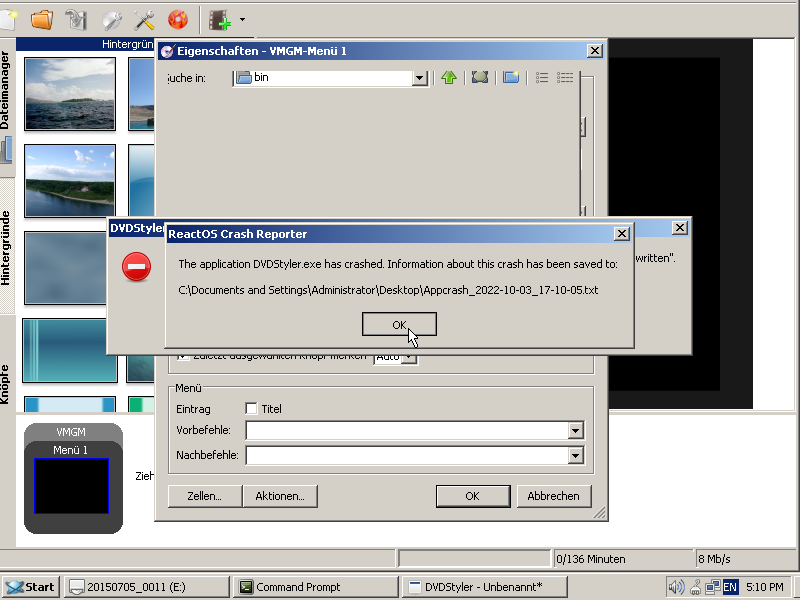Click the 'Nachbefehle' input field

point(407,455)
